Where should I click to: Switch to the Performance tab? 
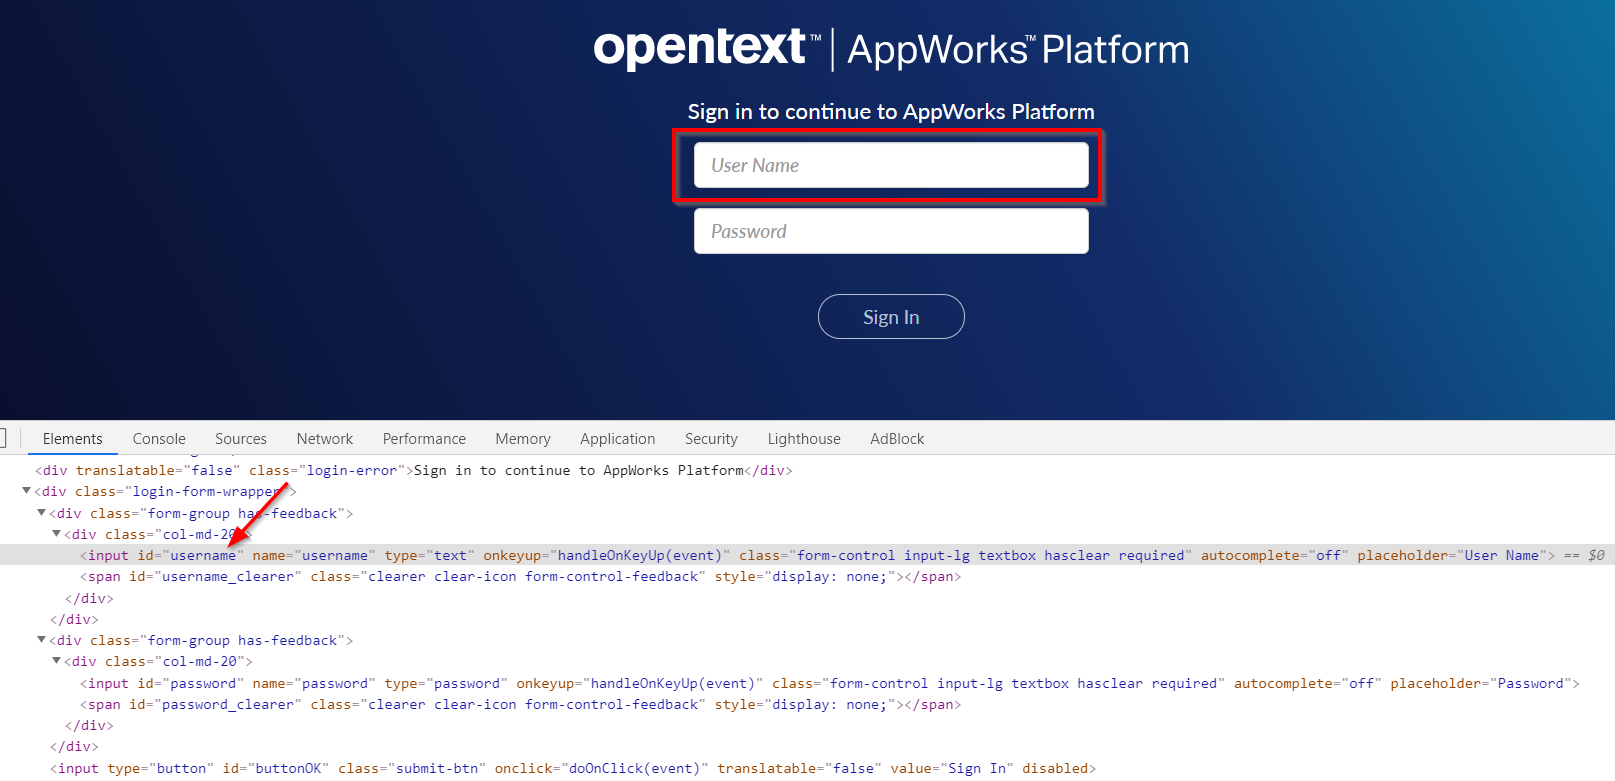pyautogui.click(x=424, y=439)
